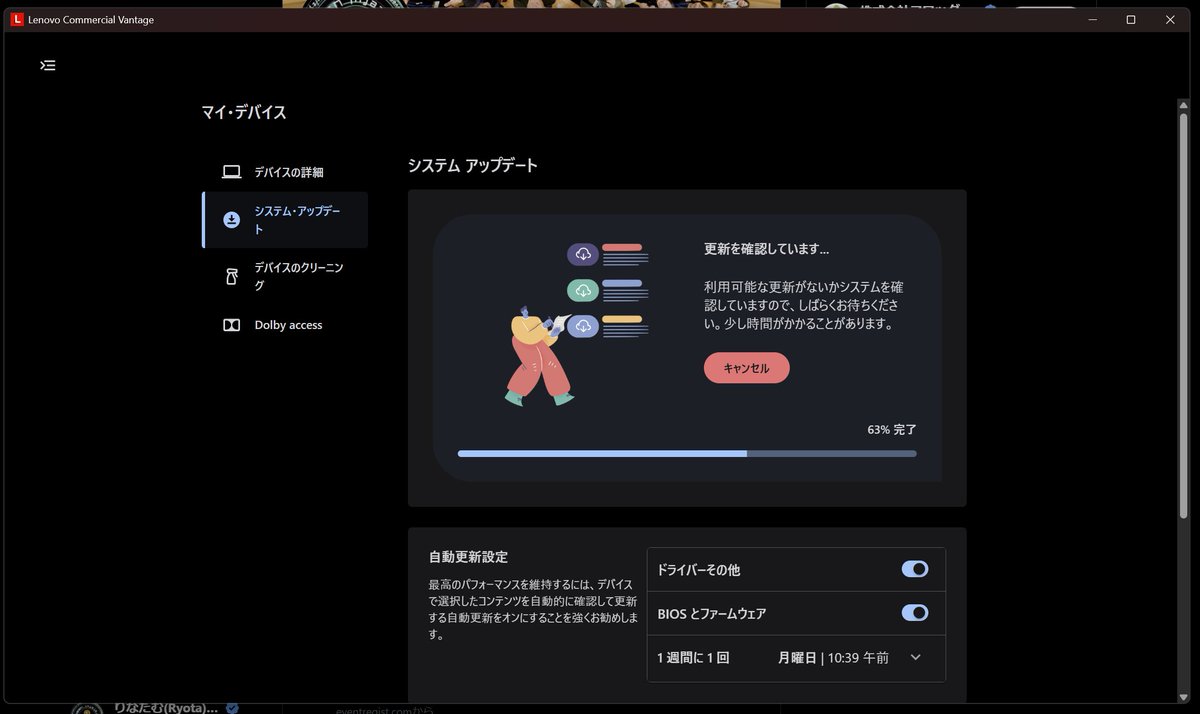Toggle BIOS とファームウェア auto update switch

pos(915,613)
